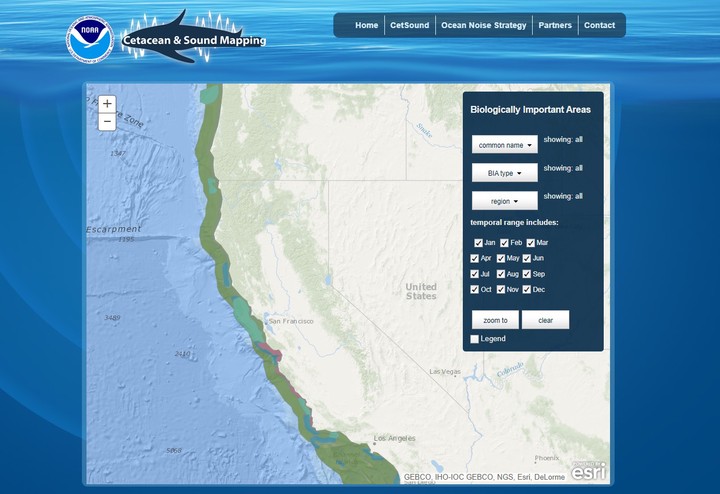This screenshot has width=720, height=494.
Task: Enable the Legend checkbox
Action: 475,339
